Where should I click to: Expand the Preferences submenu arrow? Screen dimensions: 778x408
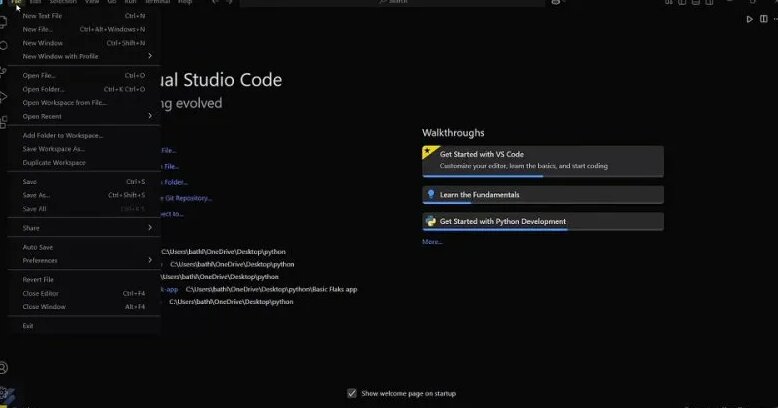[x=150, y=260]
